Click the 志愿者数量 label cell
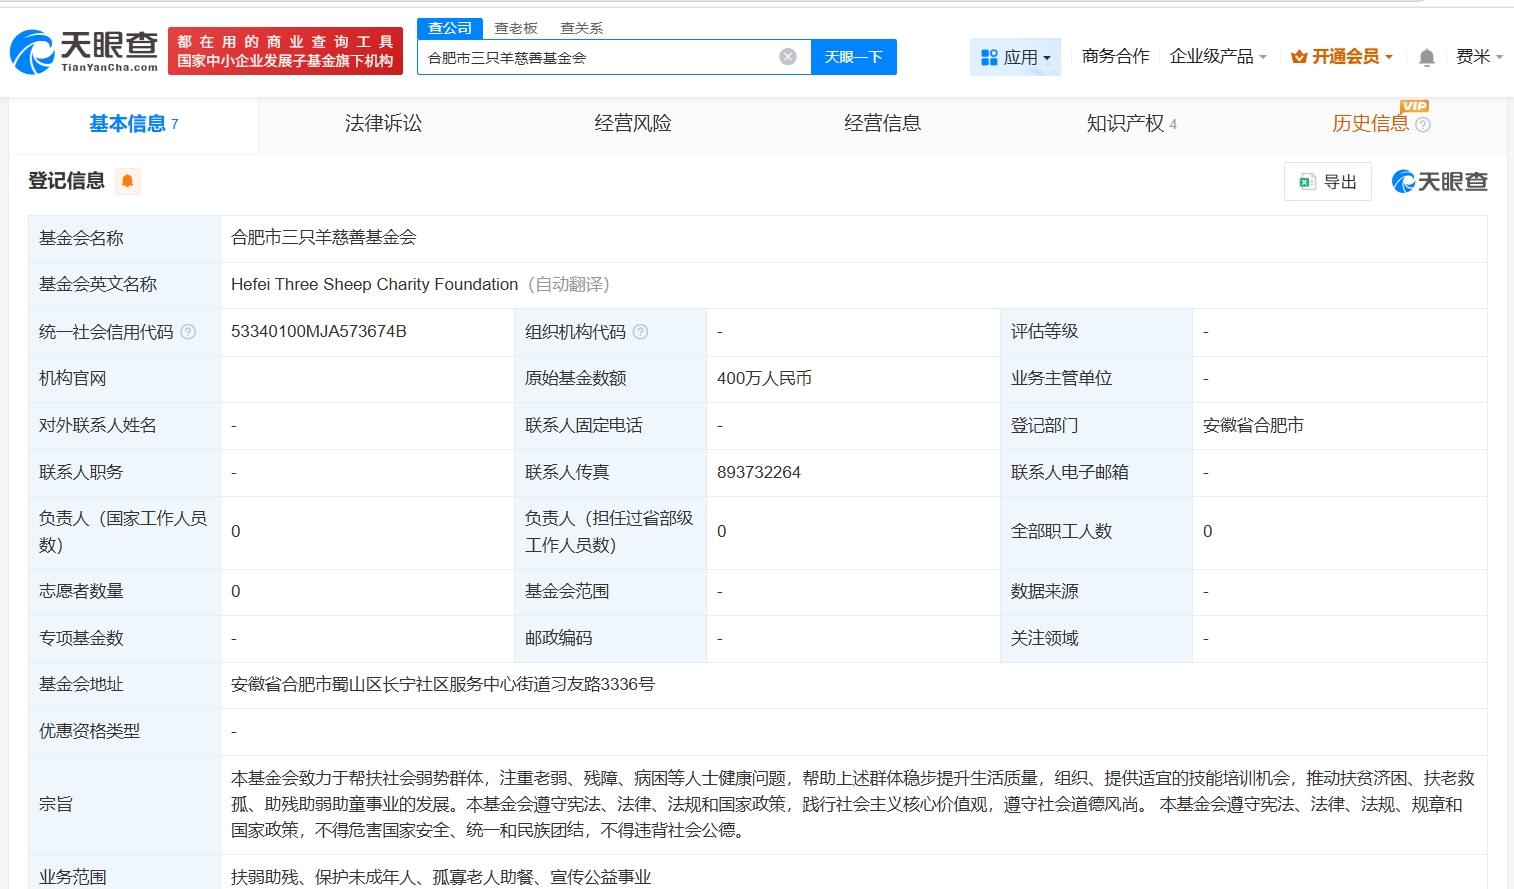Image resolution: width=1514 pixels, height=889 pixels. [x=124, y=592]
